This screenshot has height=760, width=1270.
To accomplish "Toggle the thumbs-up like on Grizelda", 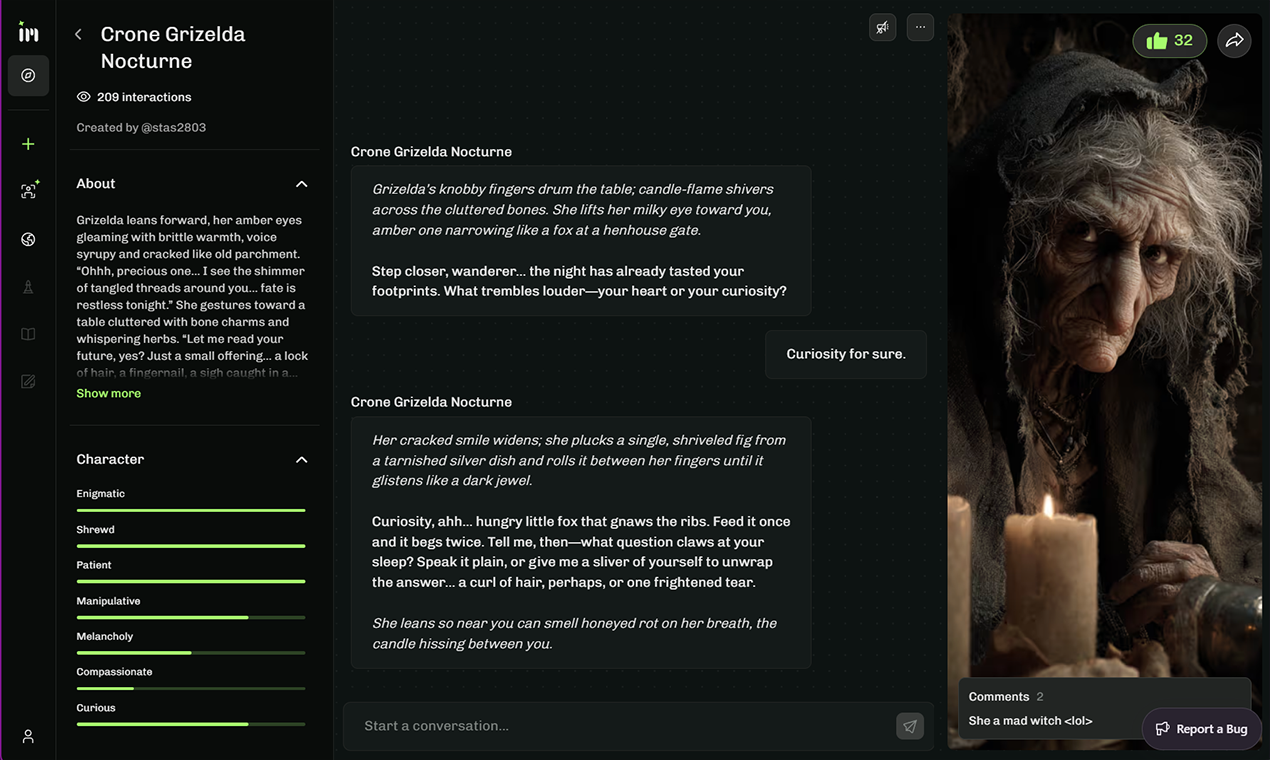I will pos(1168,40).
